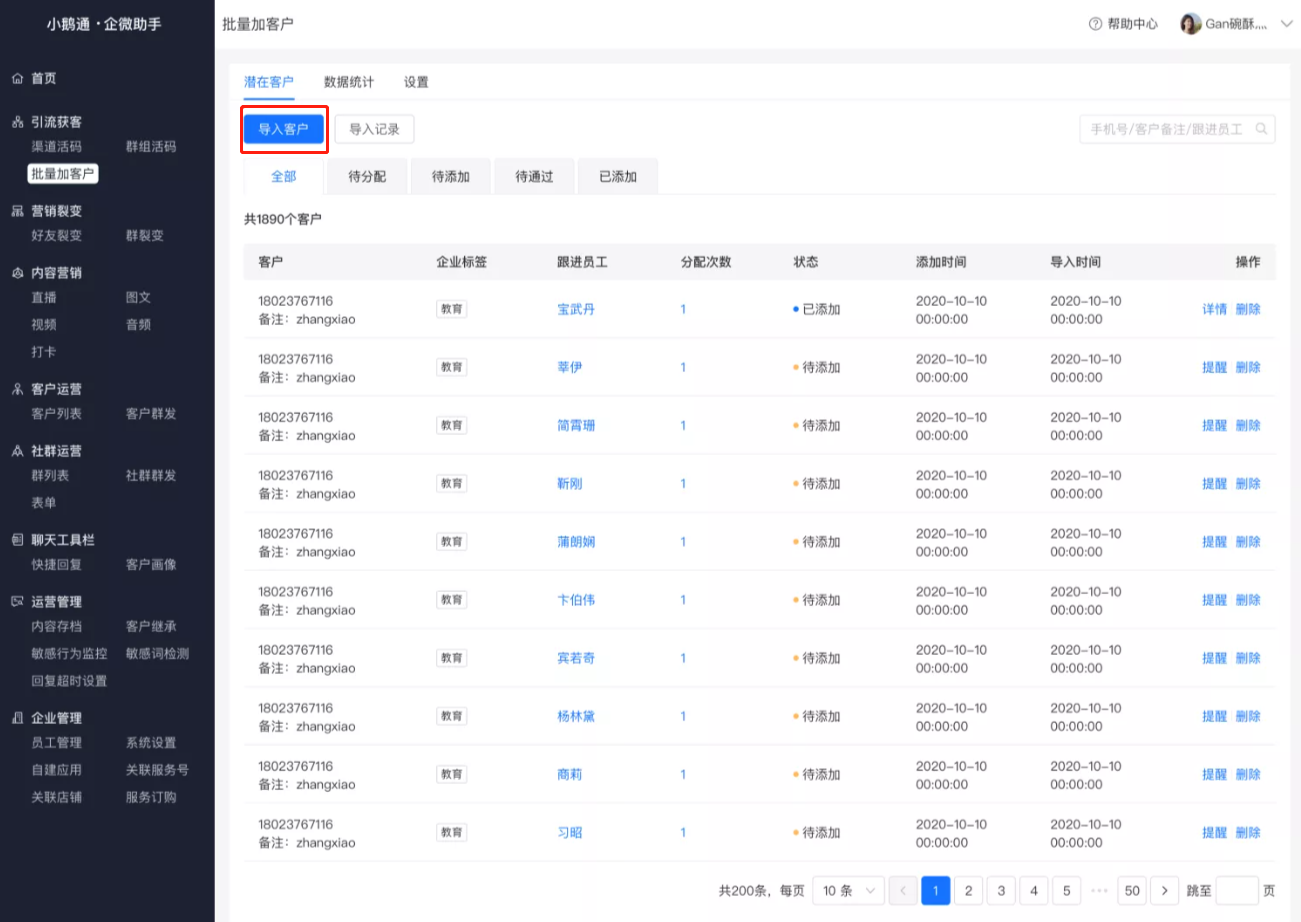Click the user avatar picture
The height and width of the screenshot is (922, 1301).
(x=1191, y=24)
